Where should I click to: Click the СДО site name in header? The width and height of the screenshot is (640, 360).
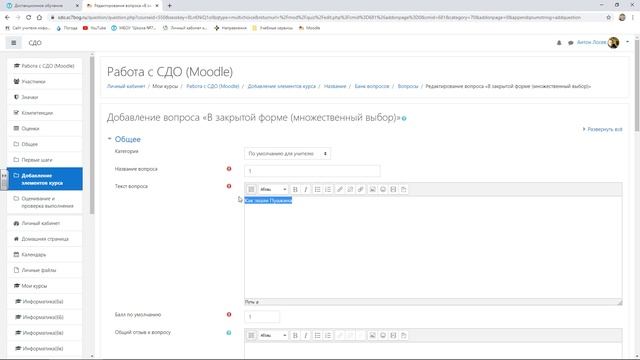[x=35, y=43]
